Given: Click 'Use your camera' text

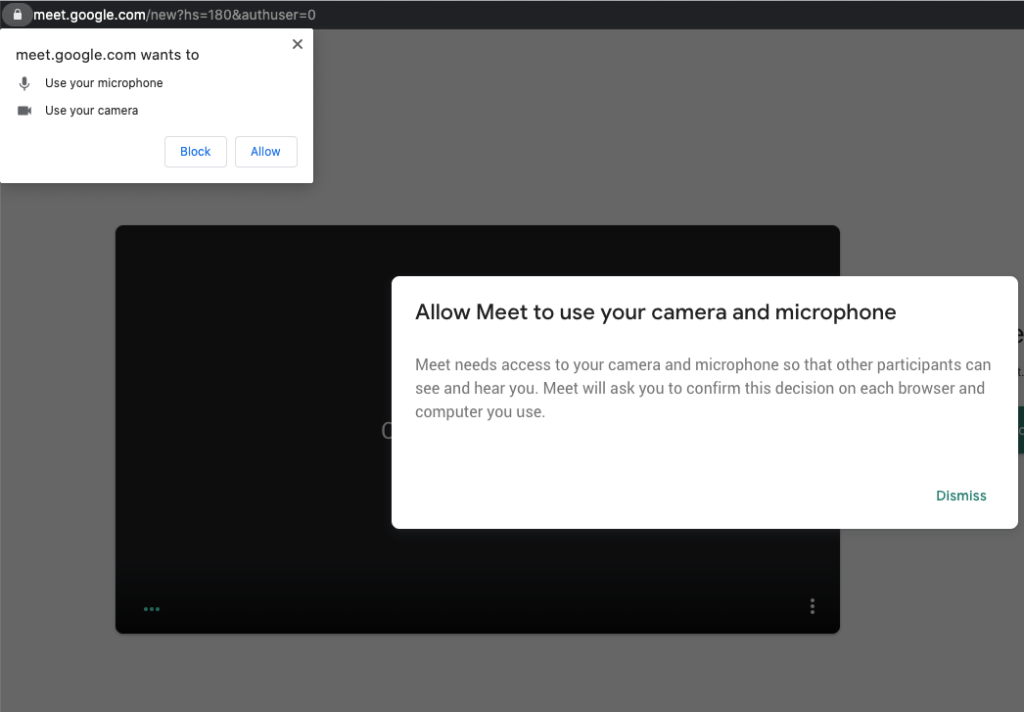Looking at the screenshot, I should 91,110.
